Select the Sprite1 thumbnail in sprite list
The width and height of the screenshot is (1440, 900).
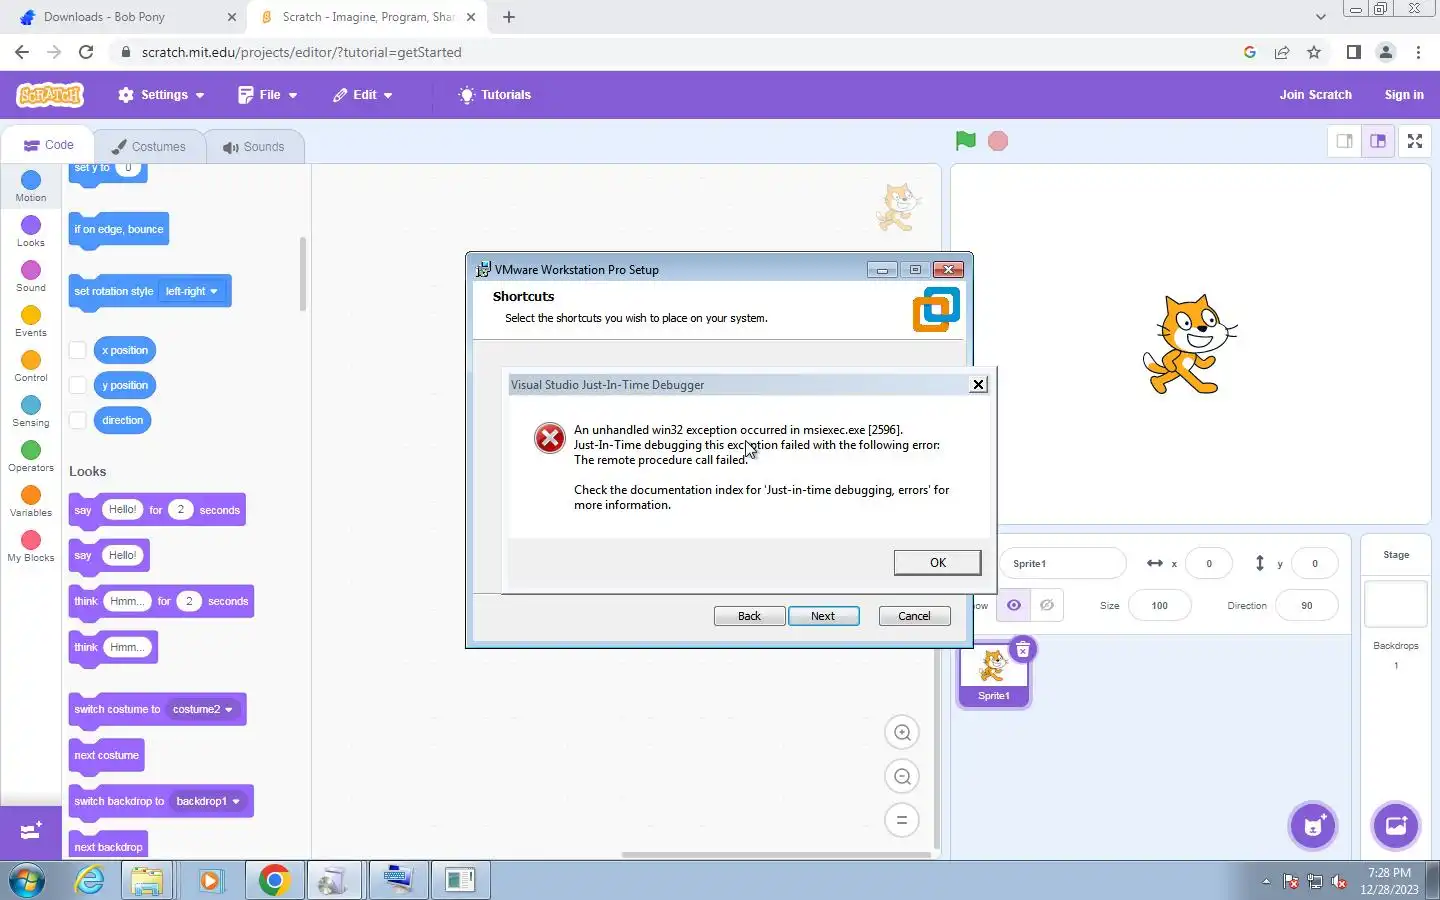pyautogui.click(x=993, y=673)
